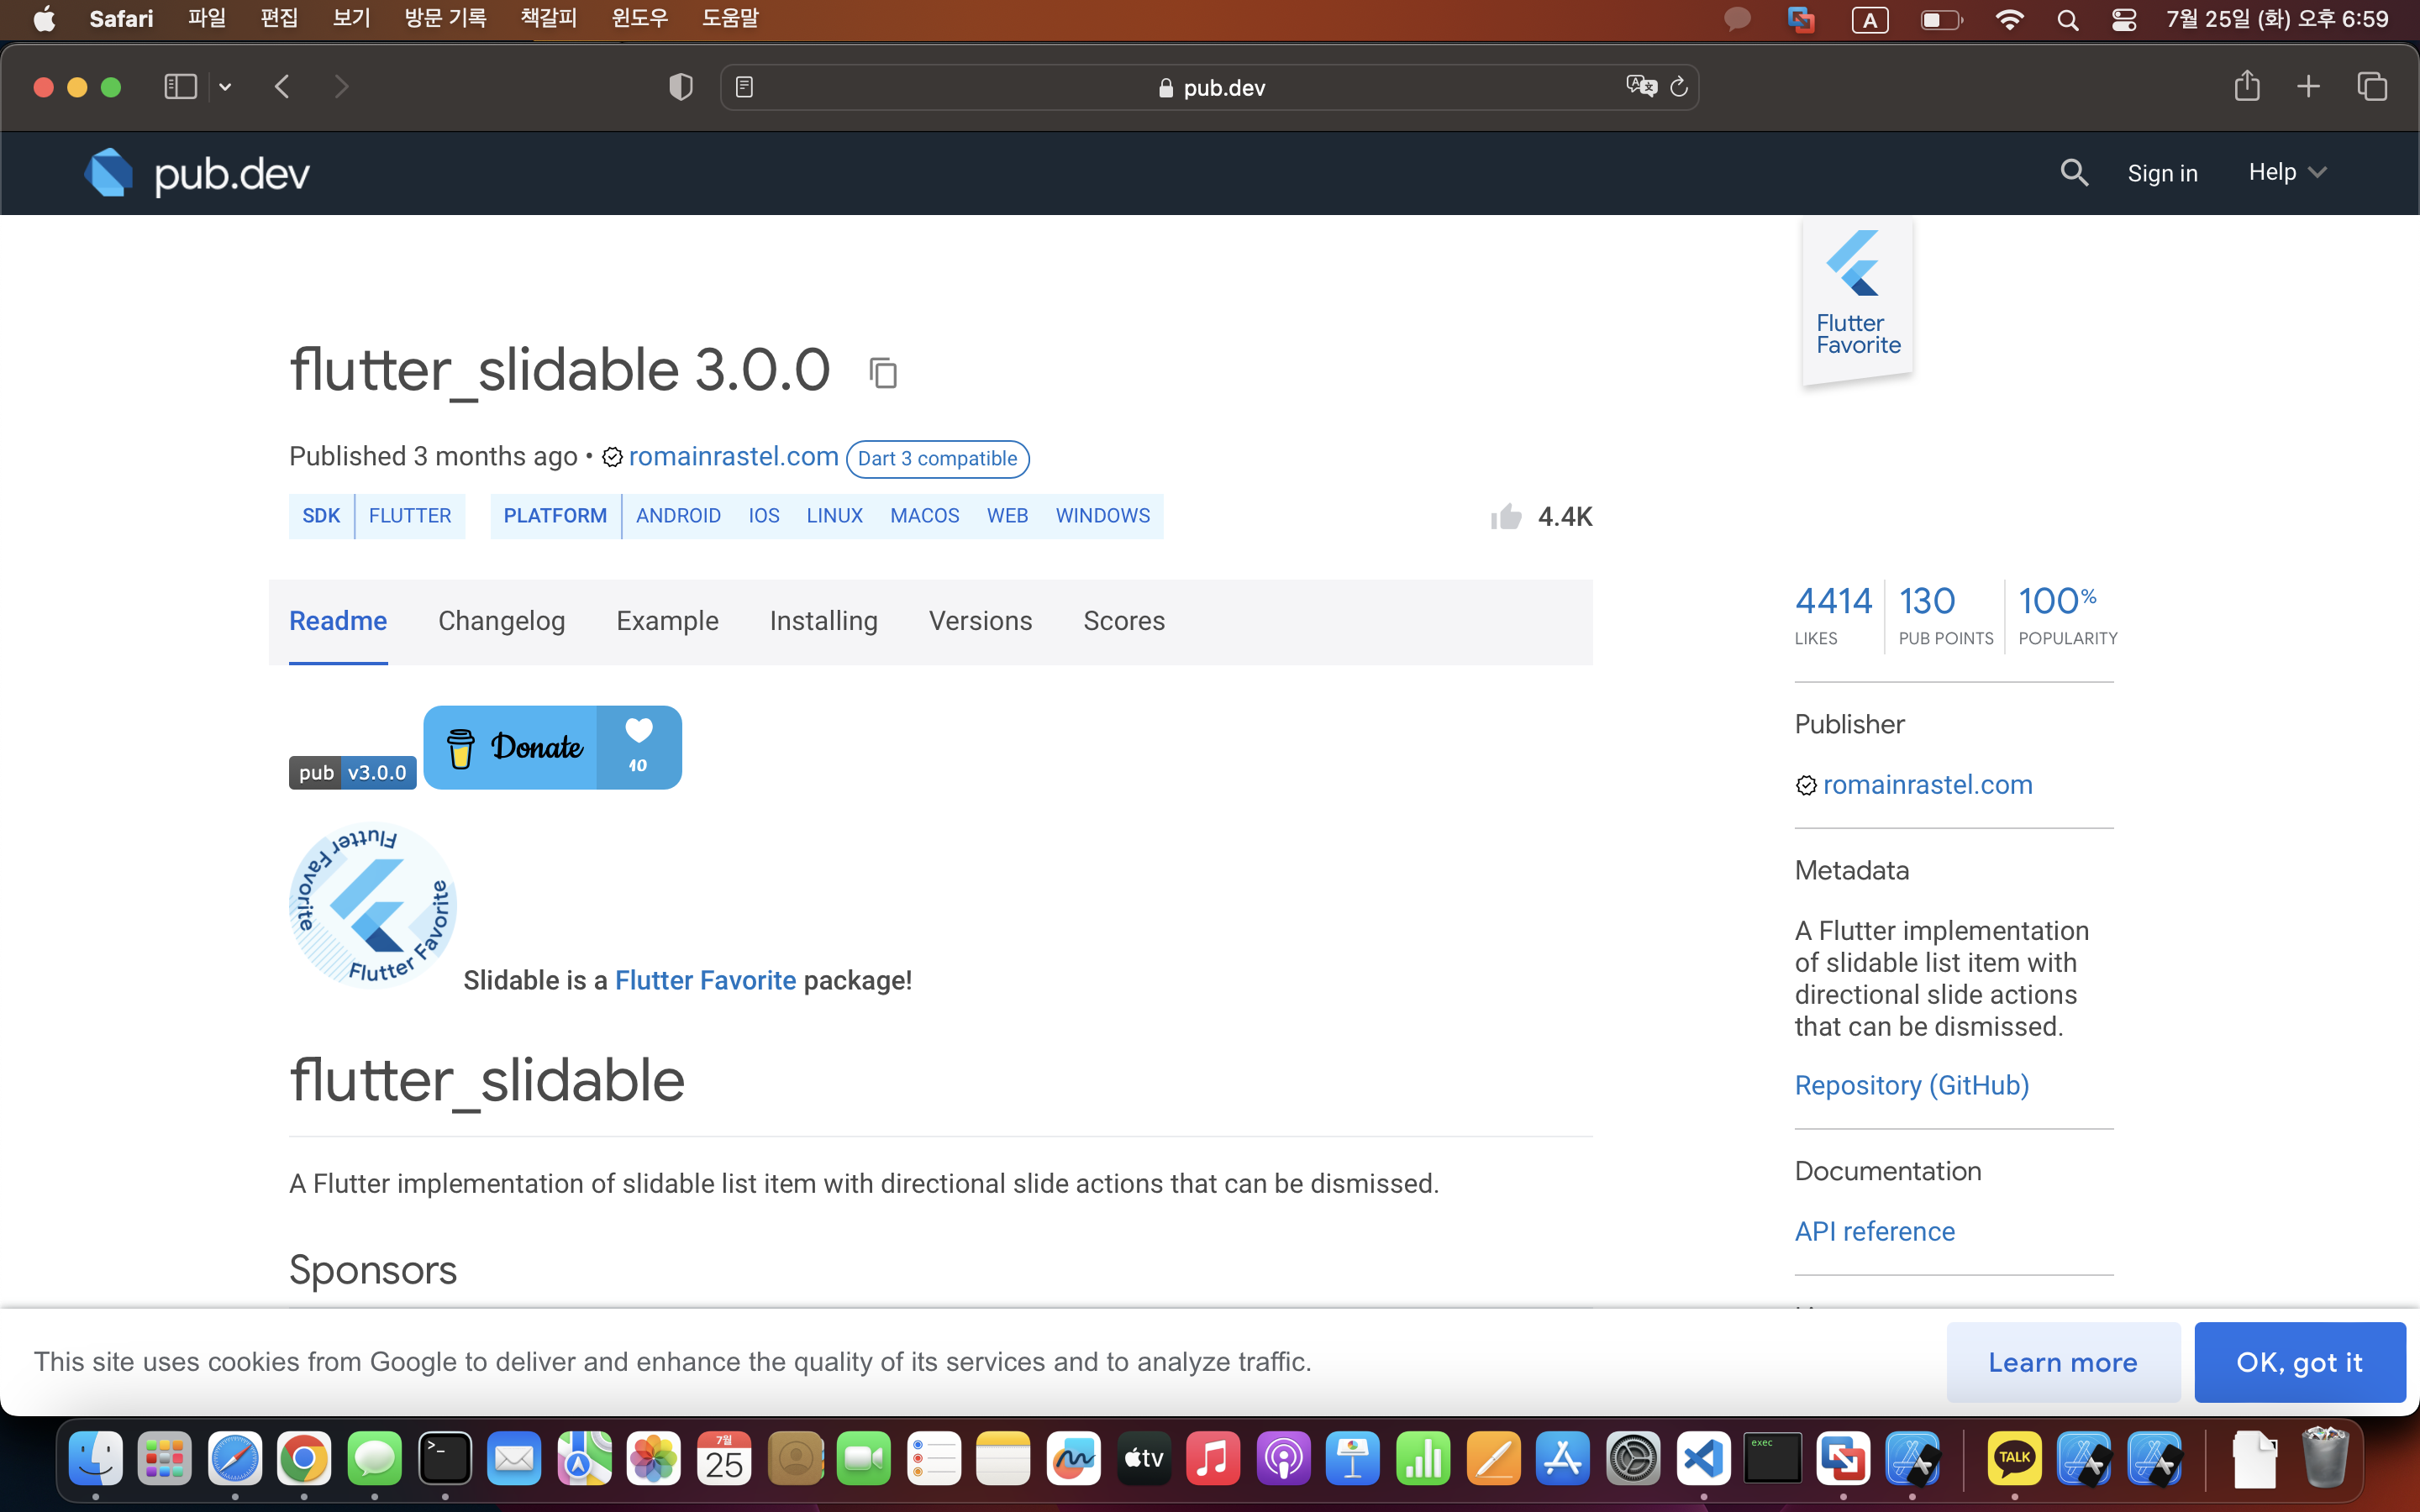Click the translate icon in address bar
This screenshot has height=1512, width=2420.
coord(1641,87)
